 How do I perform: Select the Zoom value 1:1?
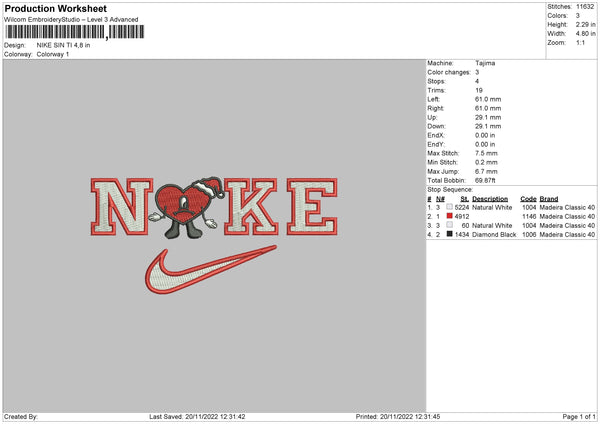580,42
